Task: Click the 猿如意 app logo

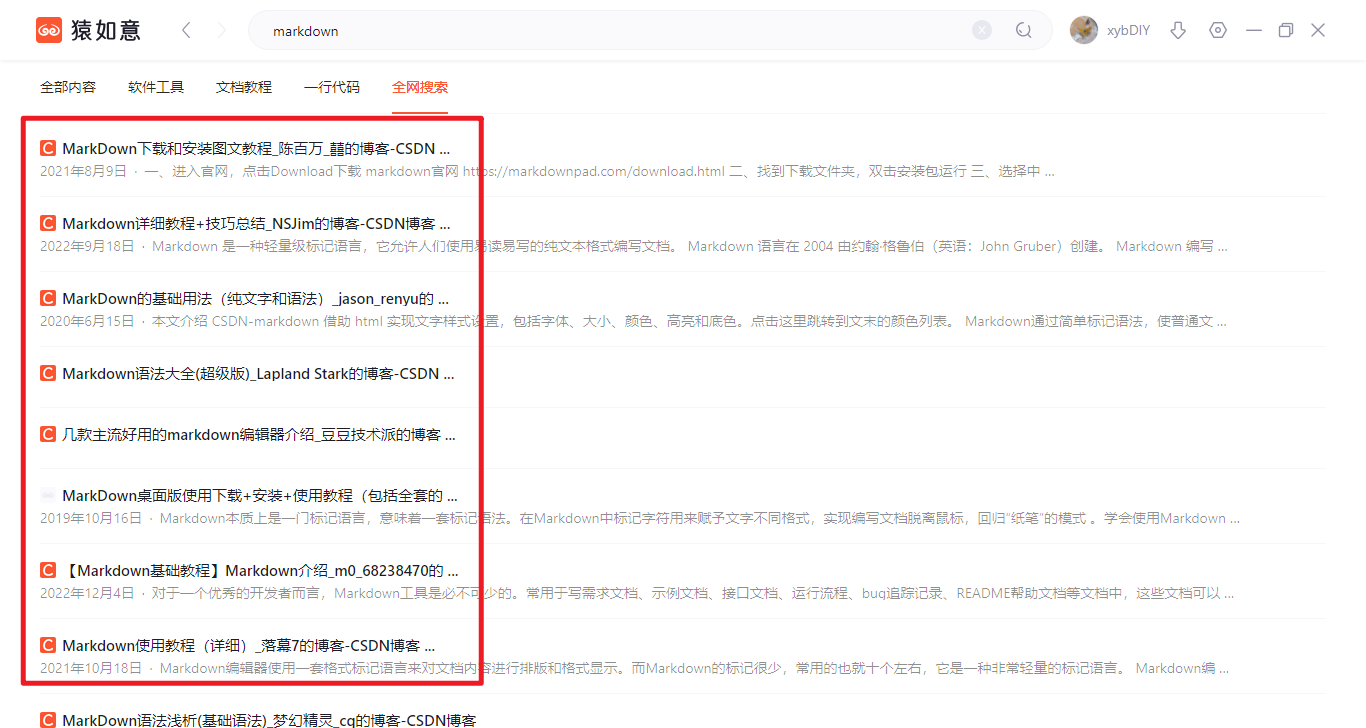Action: coord(88,31)
